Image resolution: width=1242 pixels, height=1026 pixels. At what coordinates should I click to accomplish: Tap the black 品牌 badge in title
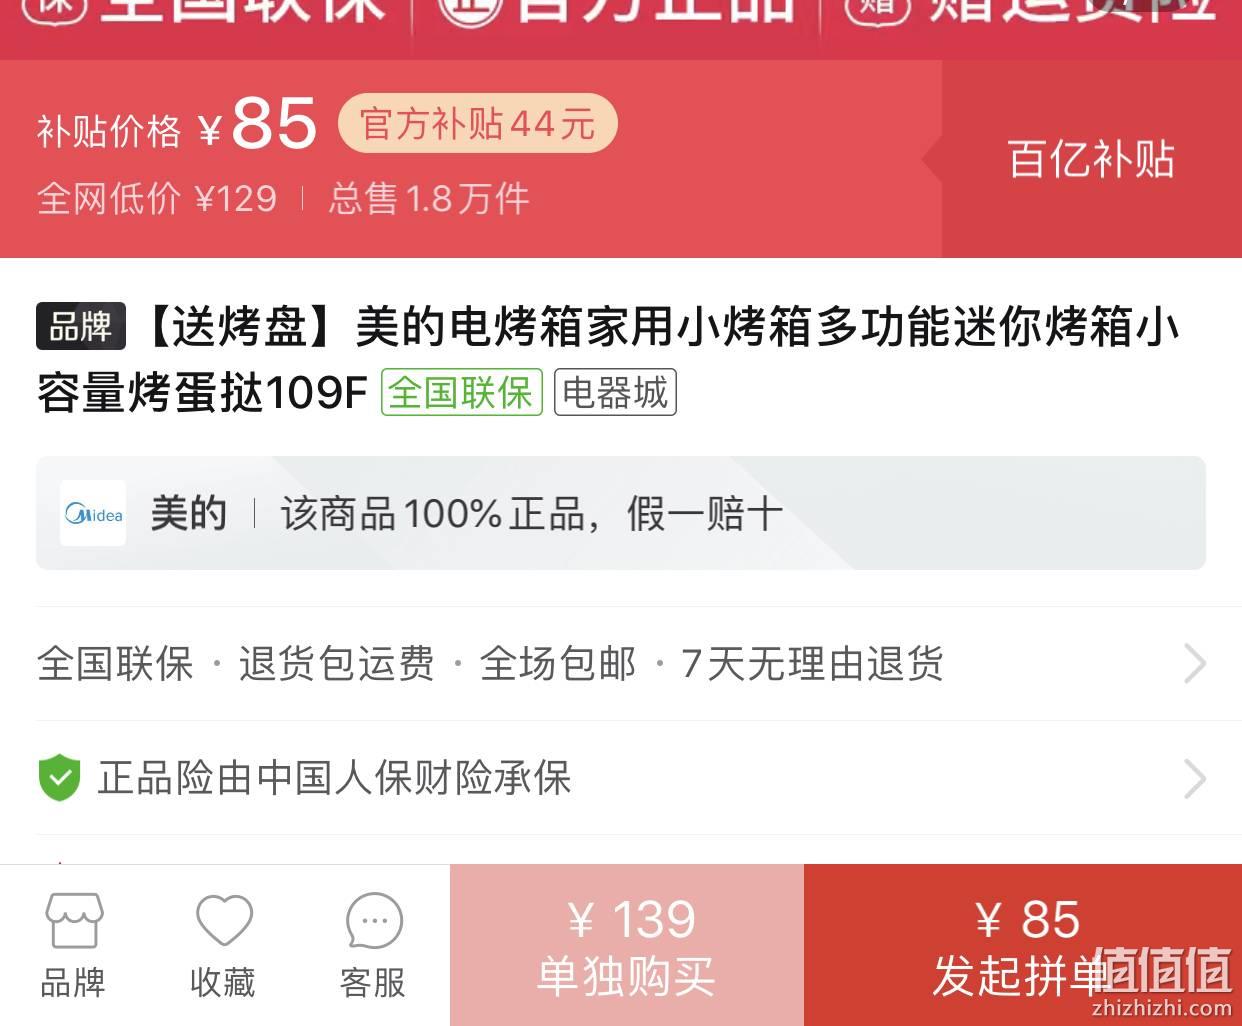[81, 326]
